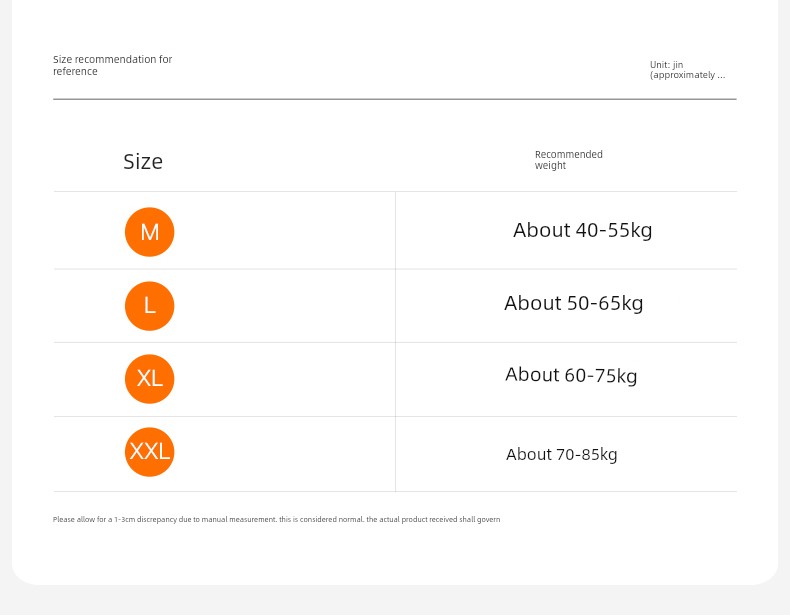Click the orange M size badge
The image size is (790, 615).
coord(150,232)
